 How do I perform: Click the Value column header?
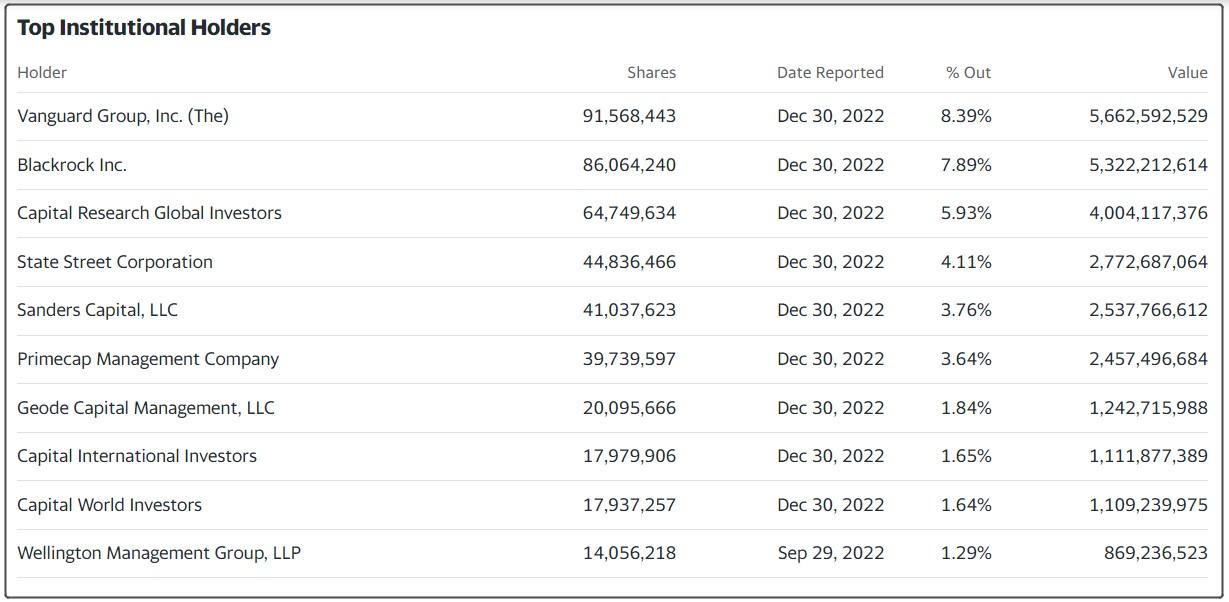(1188, 72)
